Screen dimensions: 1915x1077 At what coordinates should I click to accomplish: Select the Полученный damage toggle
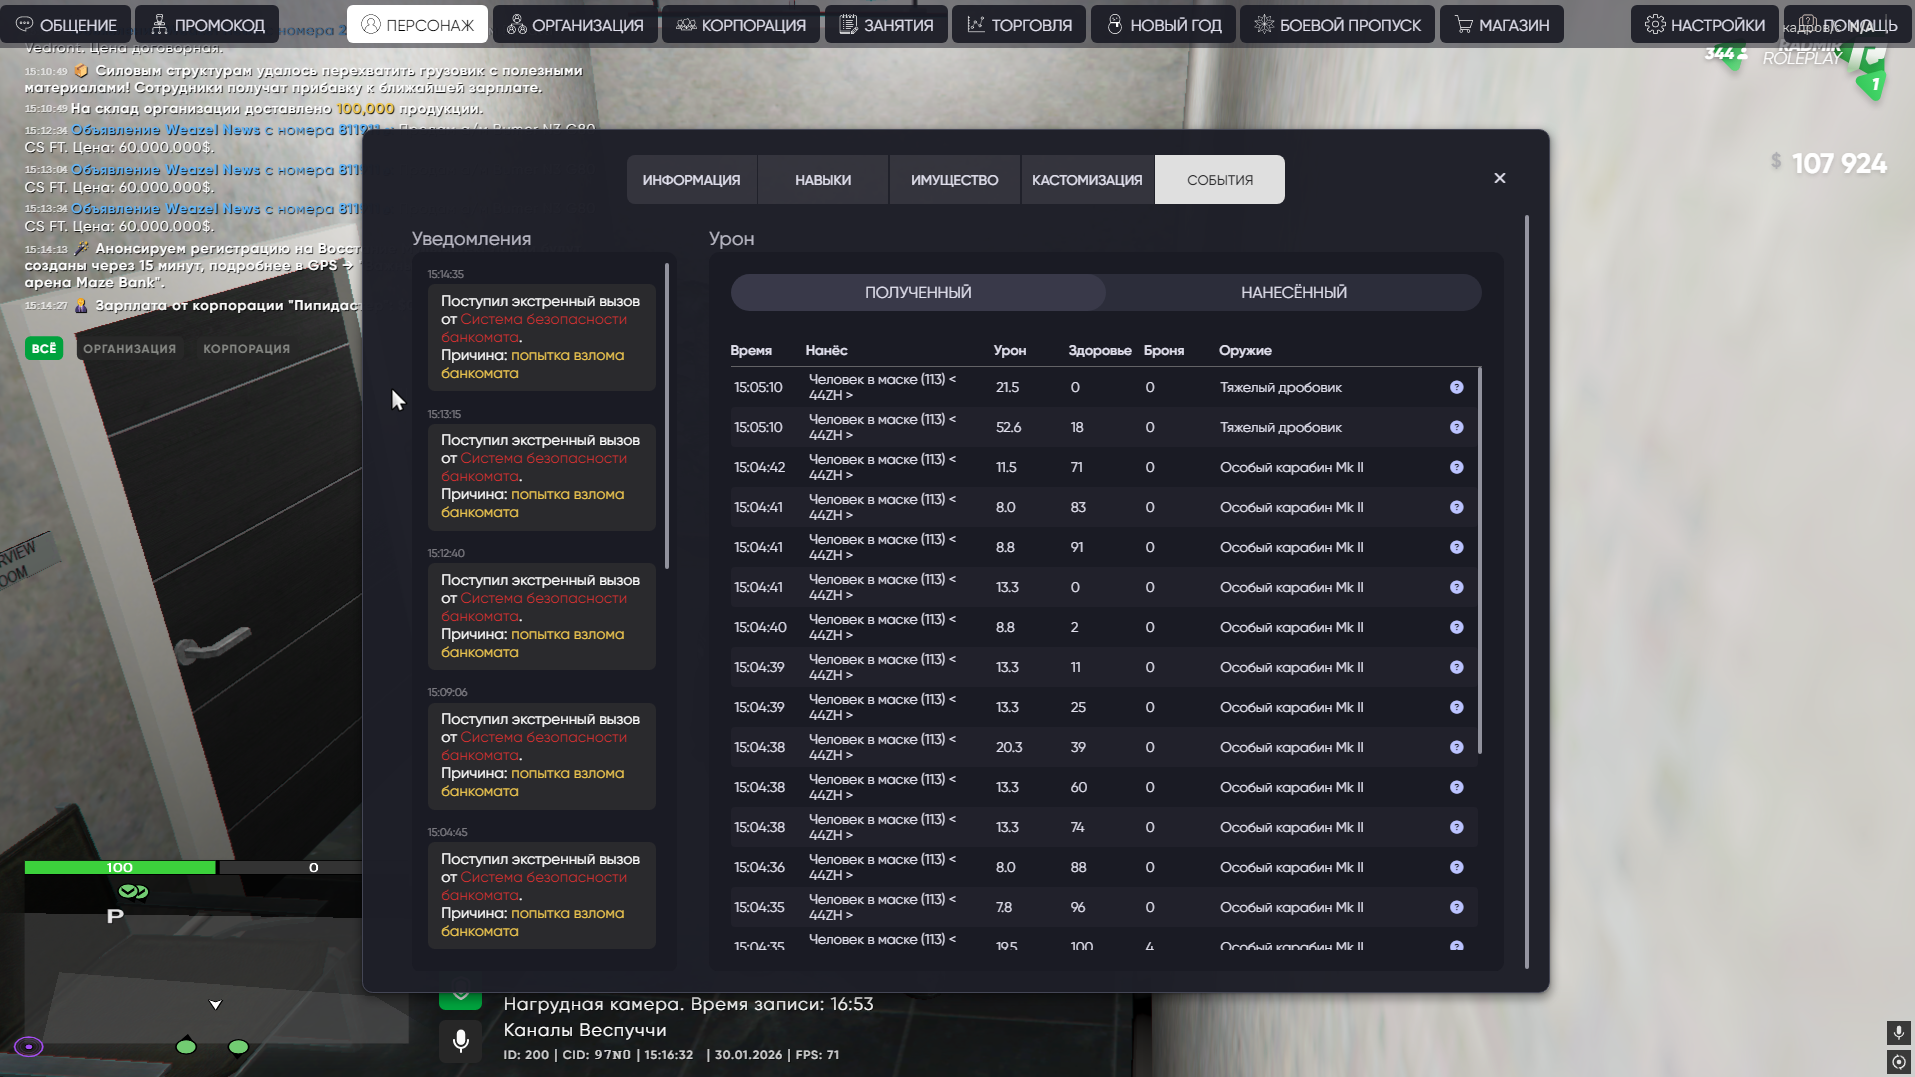918,292
